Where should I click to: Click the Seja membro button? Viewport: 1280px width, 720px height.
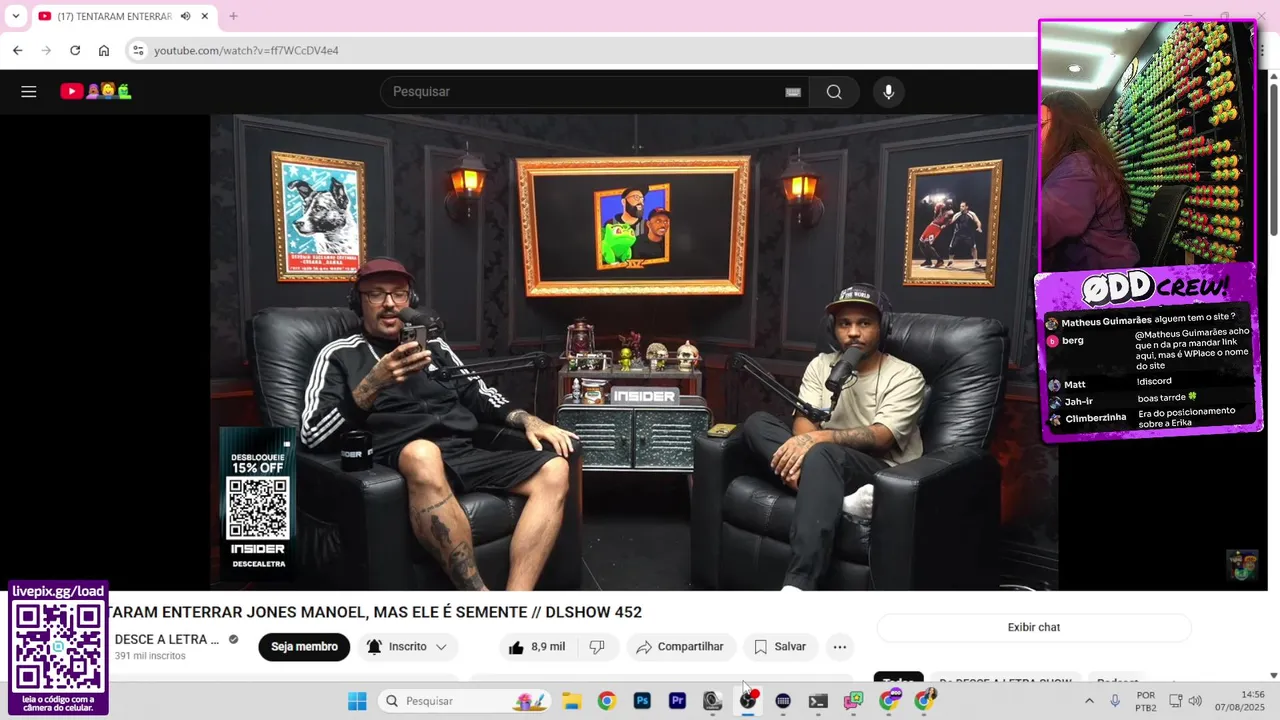pyautogui.click(x=304, y=647)
